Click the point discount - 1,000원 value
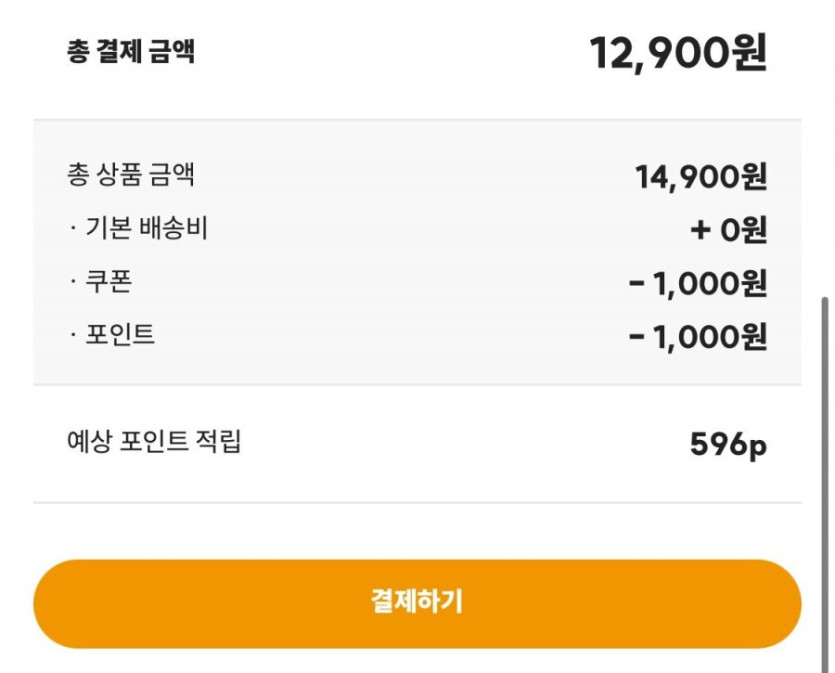This screenshot has width=835, height=673. coord(698,337)
